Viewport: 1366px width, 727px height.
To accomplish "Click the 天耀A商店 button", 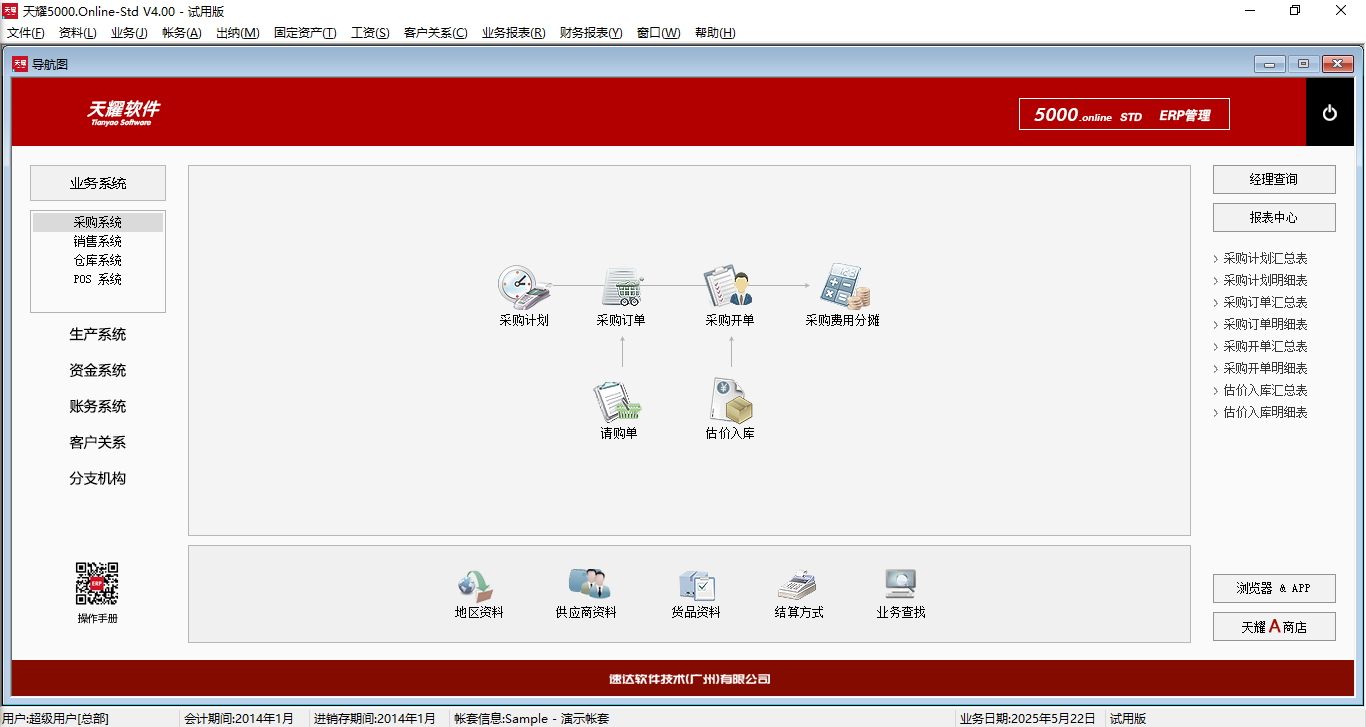I will [x=1274, y=627].
